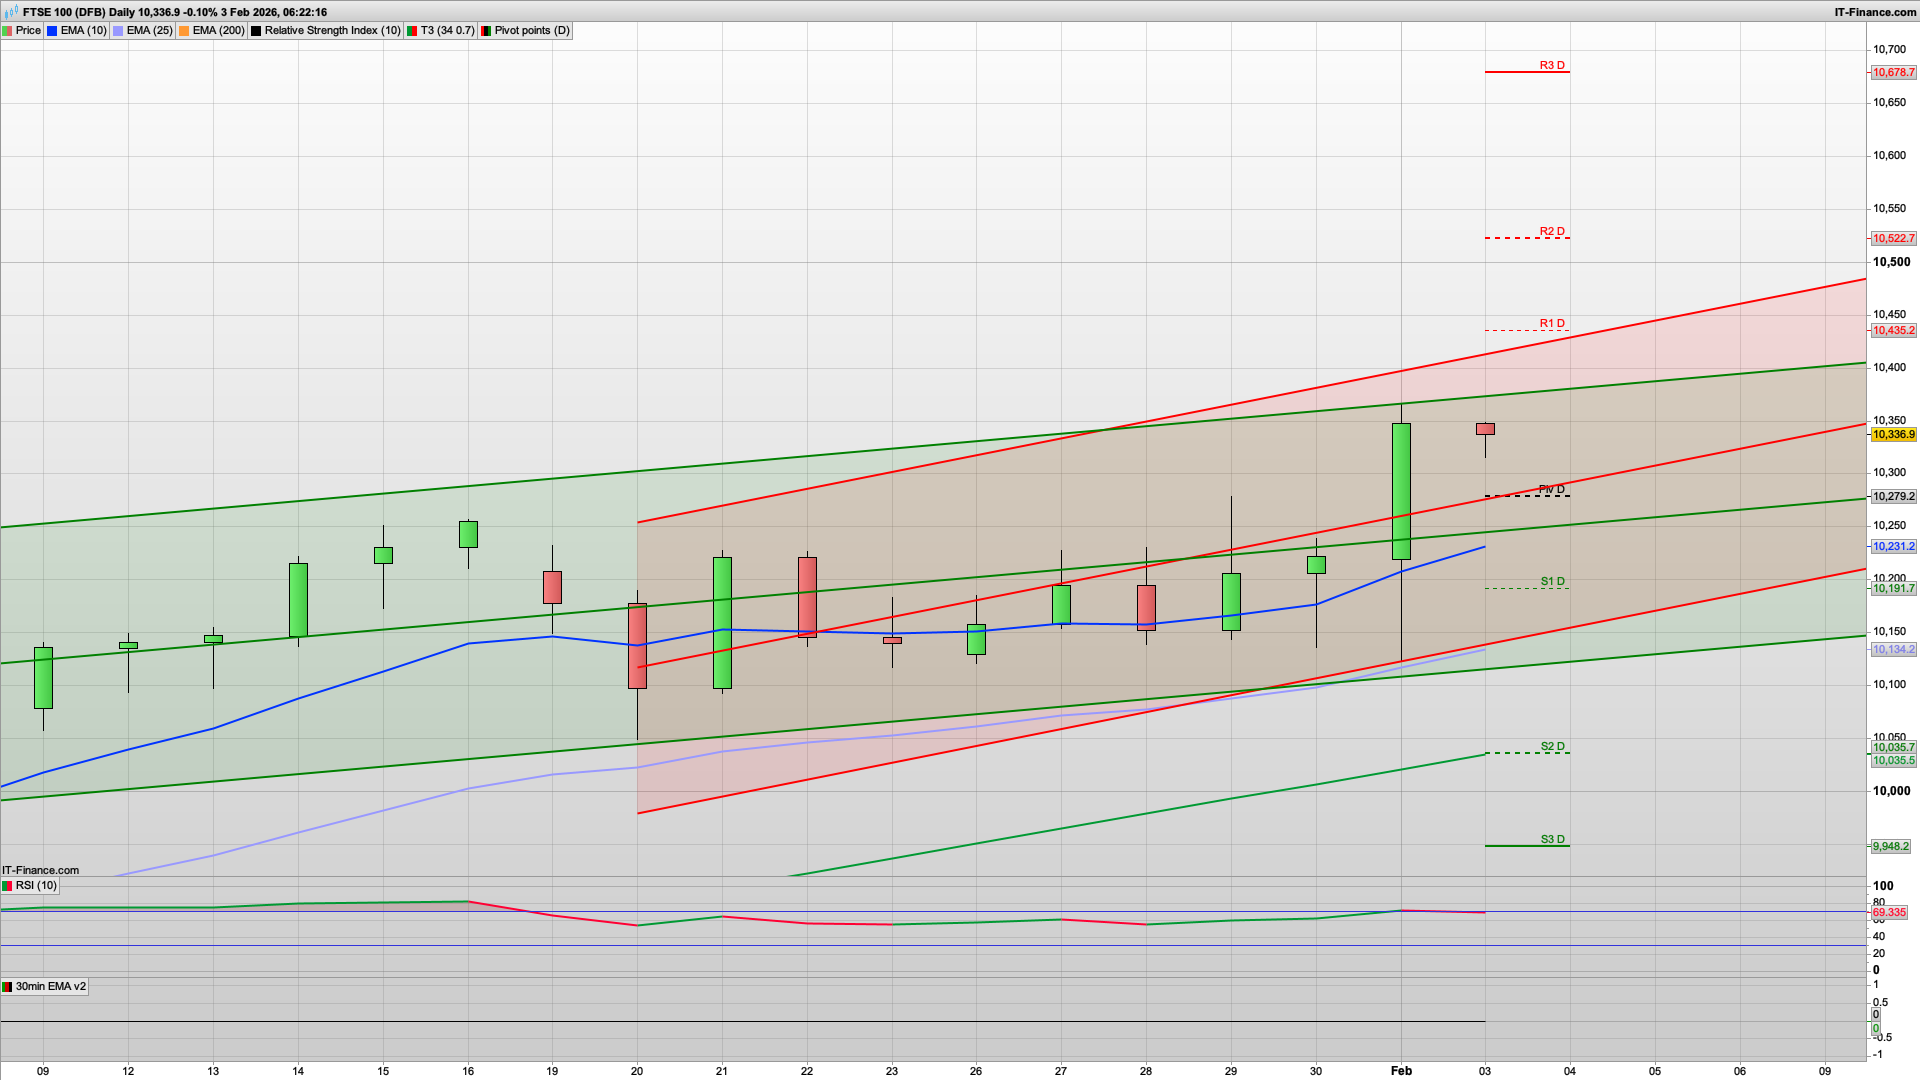Click the highlighted 10,336.9 price label

[x=1893, y=435]
